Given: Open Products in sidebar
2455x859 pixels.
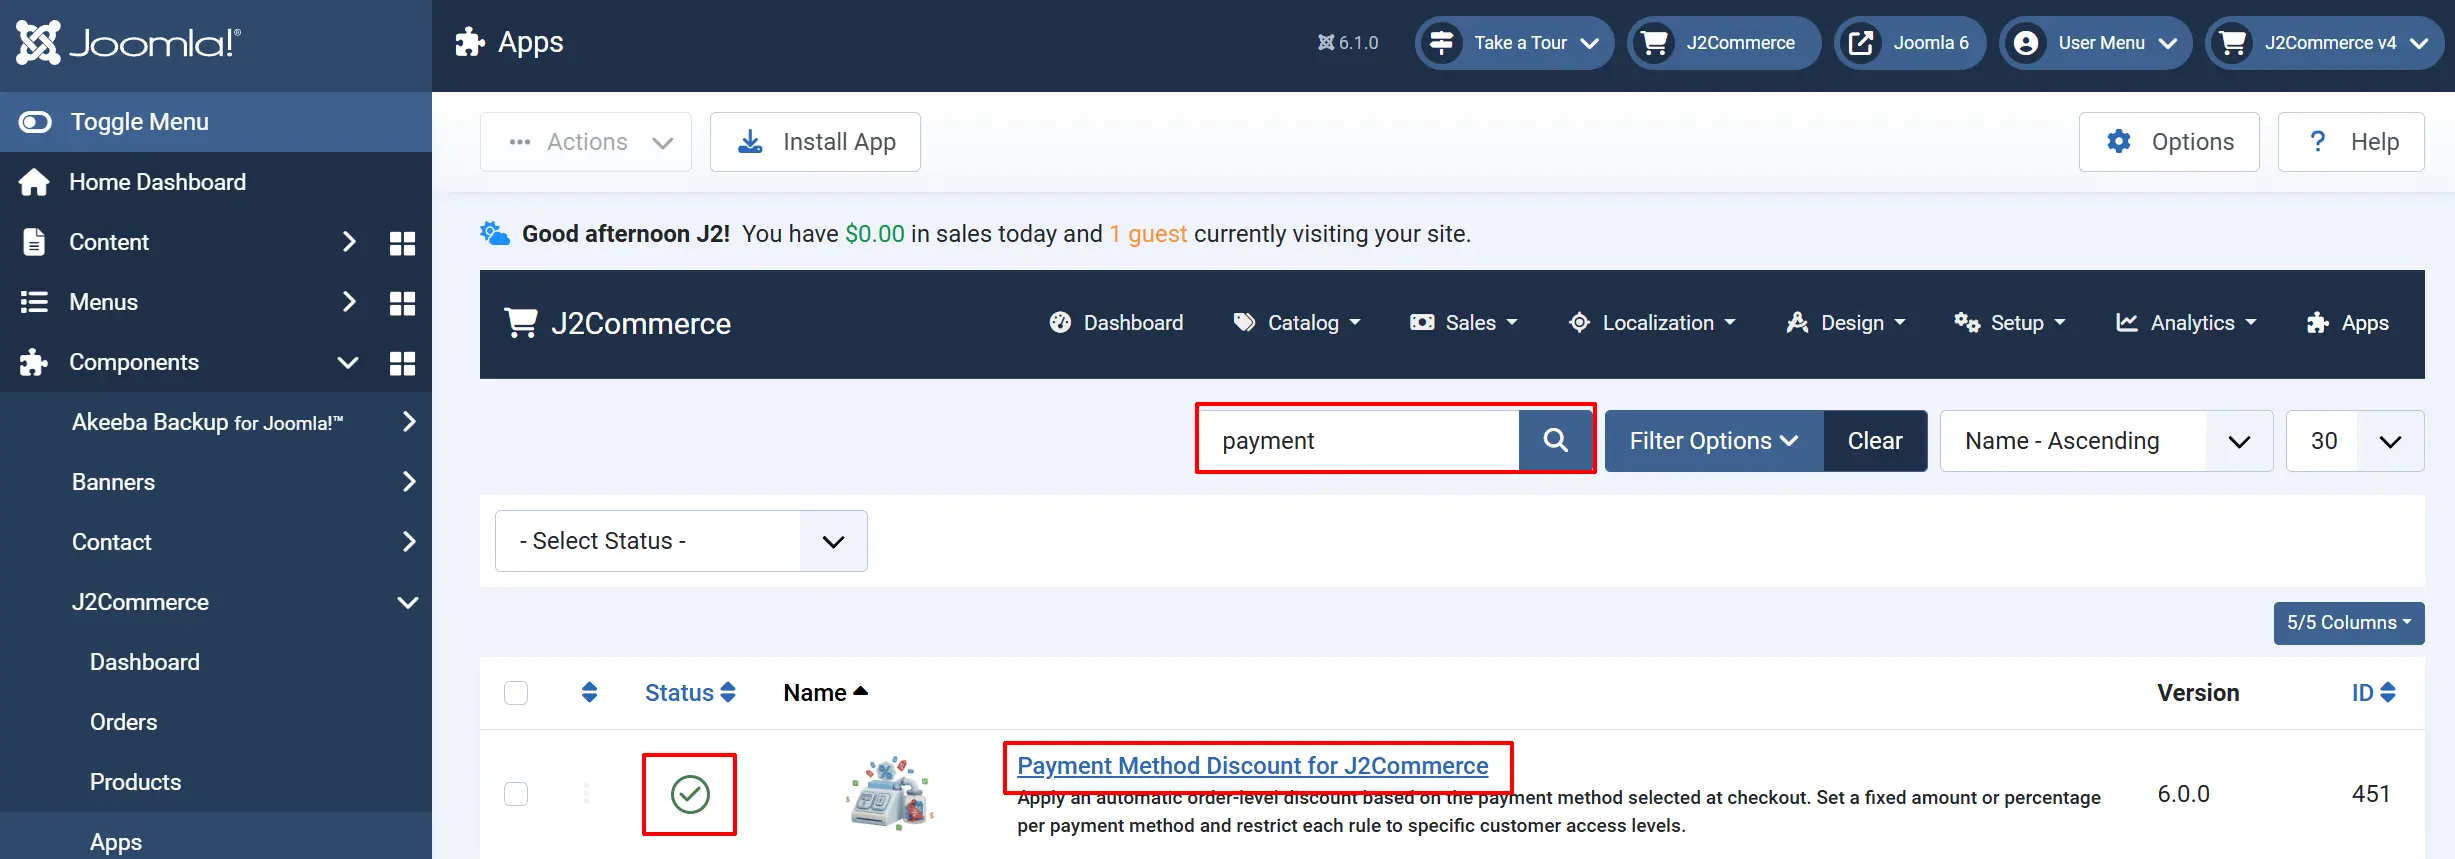Looking at the screenshot, I should [x=135, y=782].
